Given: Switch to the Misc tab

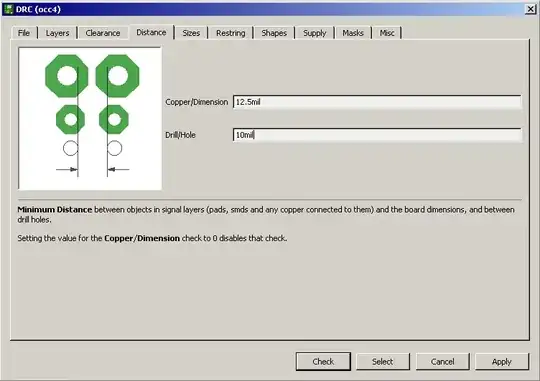Looking at the screenshot, I should click(x=387, y=33).
